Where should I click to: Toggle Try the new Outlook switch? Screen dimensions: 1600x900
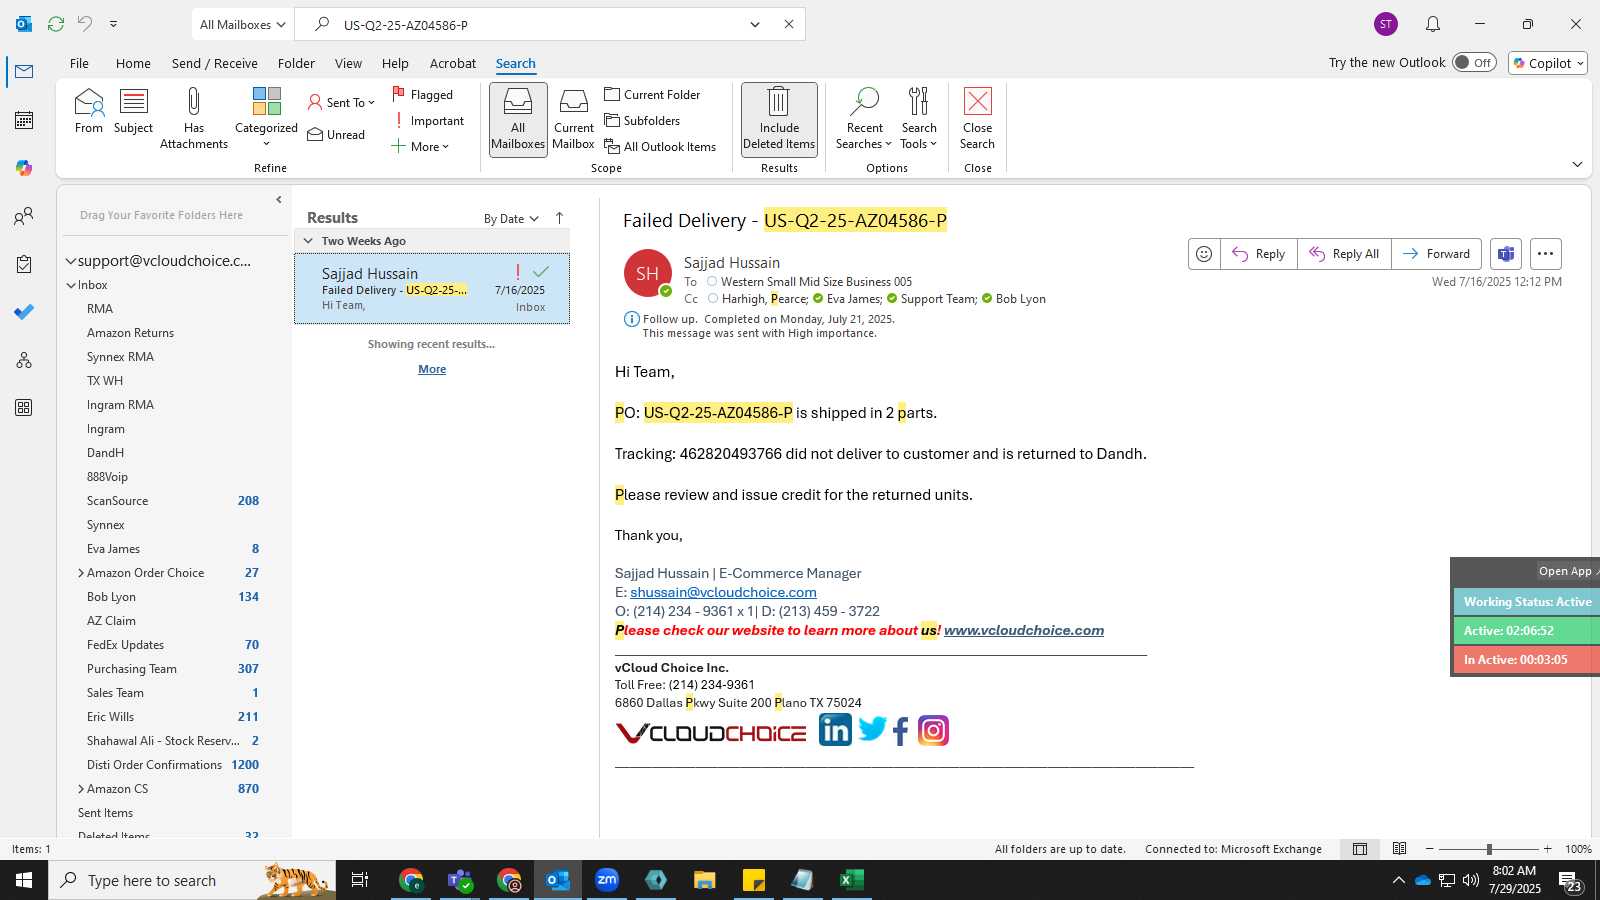(1474, 62)
